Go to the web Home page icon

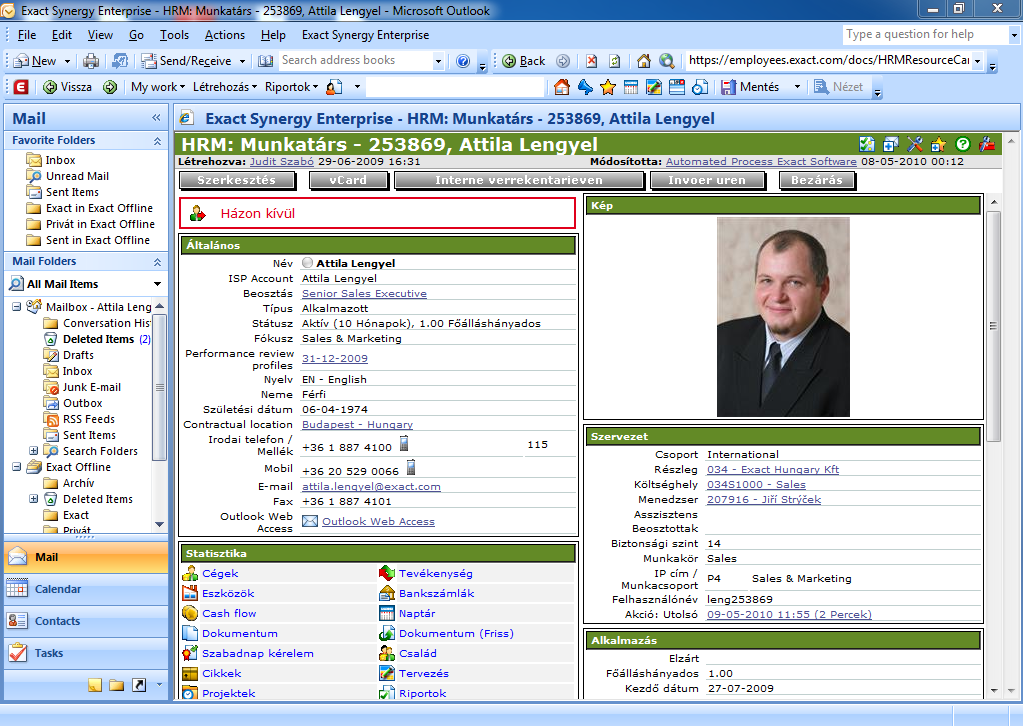tap(644, 61)
